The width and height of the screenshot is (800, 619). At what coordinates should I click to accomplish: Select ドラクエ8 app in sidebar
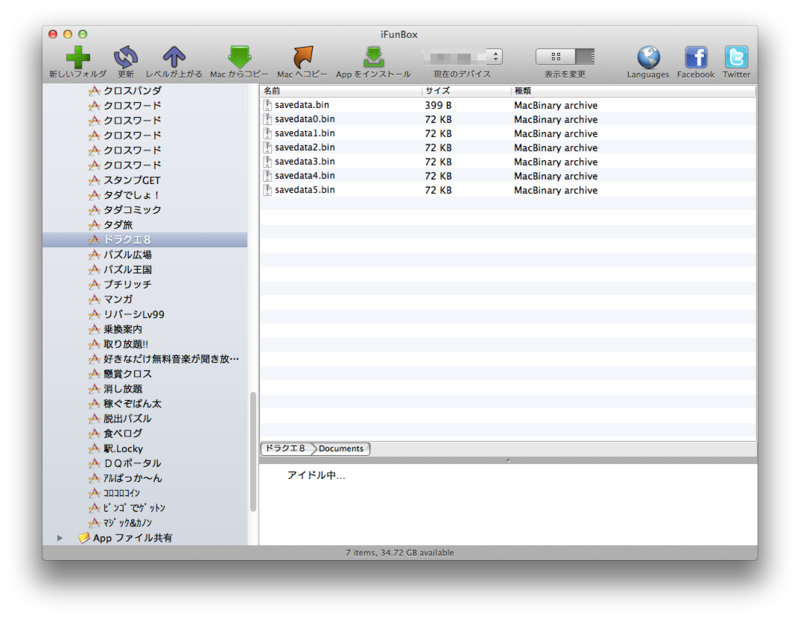pos(145,239)
